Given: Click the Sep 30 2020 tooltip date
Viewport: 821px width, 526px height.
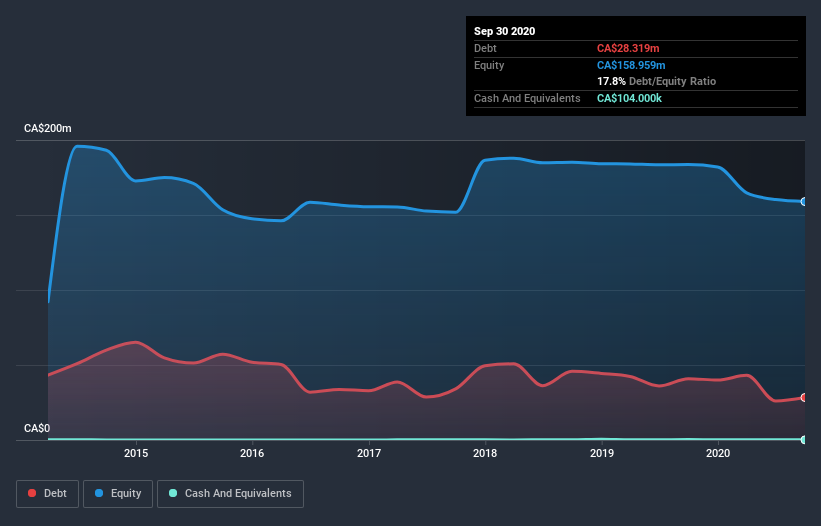Looking at the screenshot, I should 505,31.
